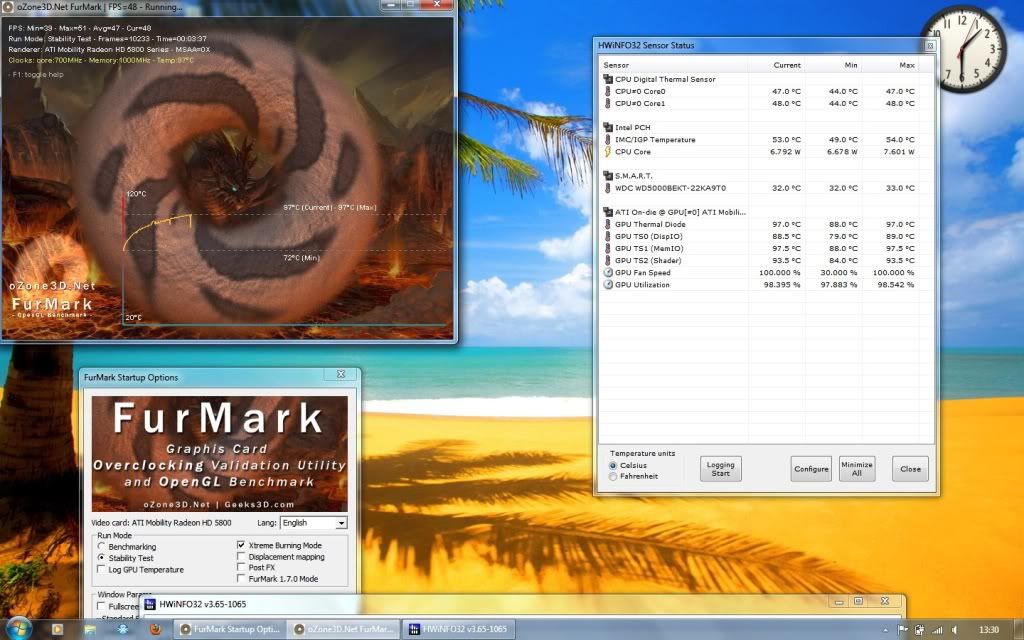
Task: Click the ATI On-die GPU group icon
Action: (x=607, y=212)
